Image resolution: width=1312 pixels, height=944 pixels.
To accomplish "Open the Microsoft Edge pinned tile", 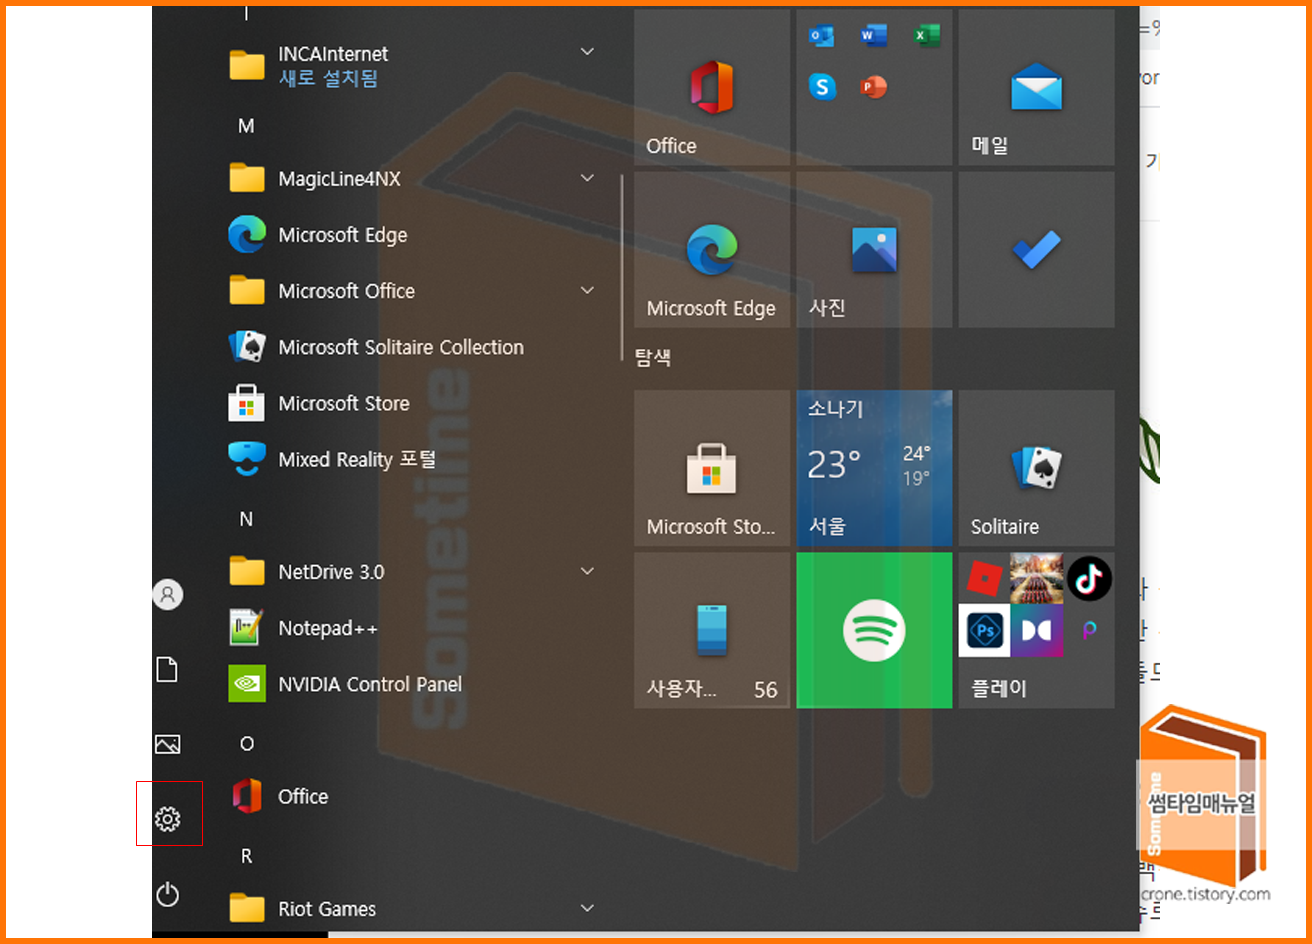I will coord(712,249).
